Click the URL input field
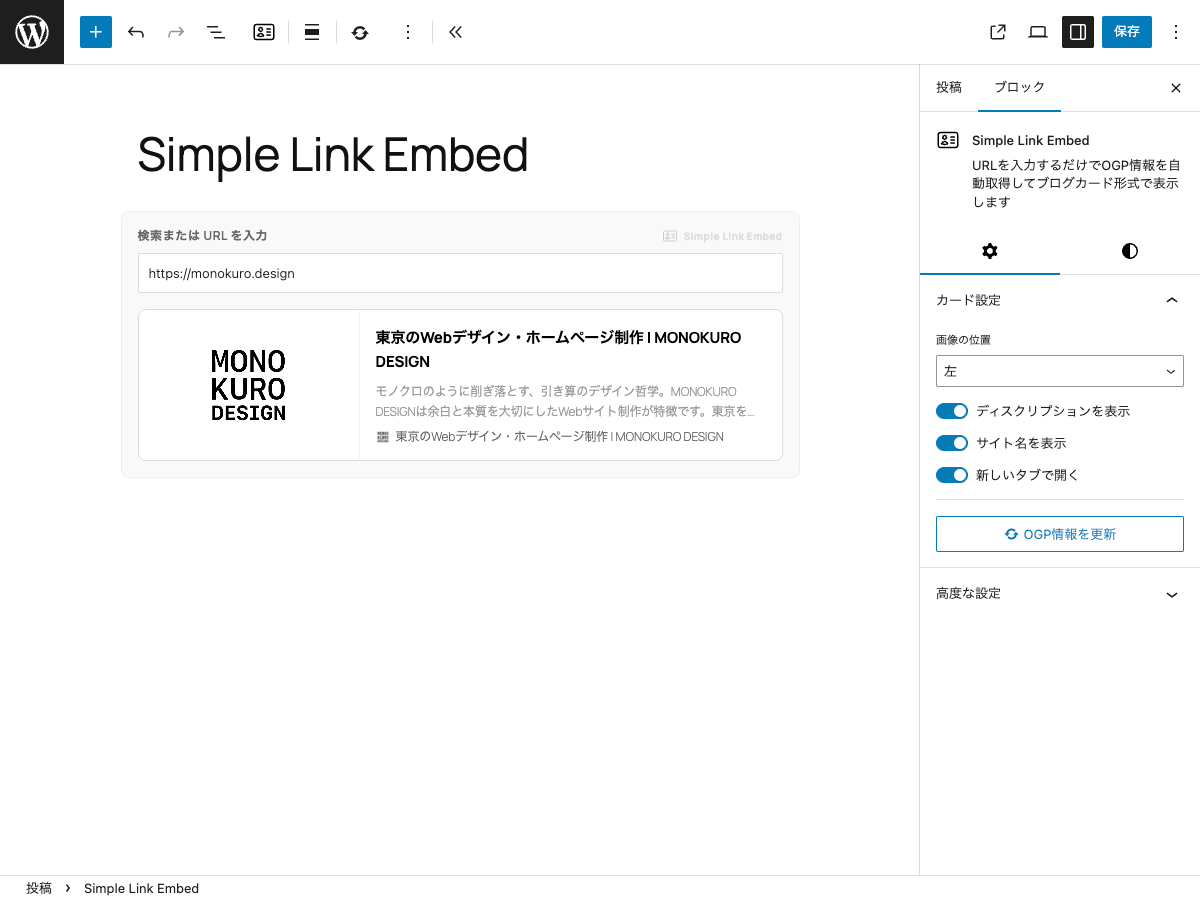Screen dimensions: 1200x900 point(460,273)
